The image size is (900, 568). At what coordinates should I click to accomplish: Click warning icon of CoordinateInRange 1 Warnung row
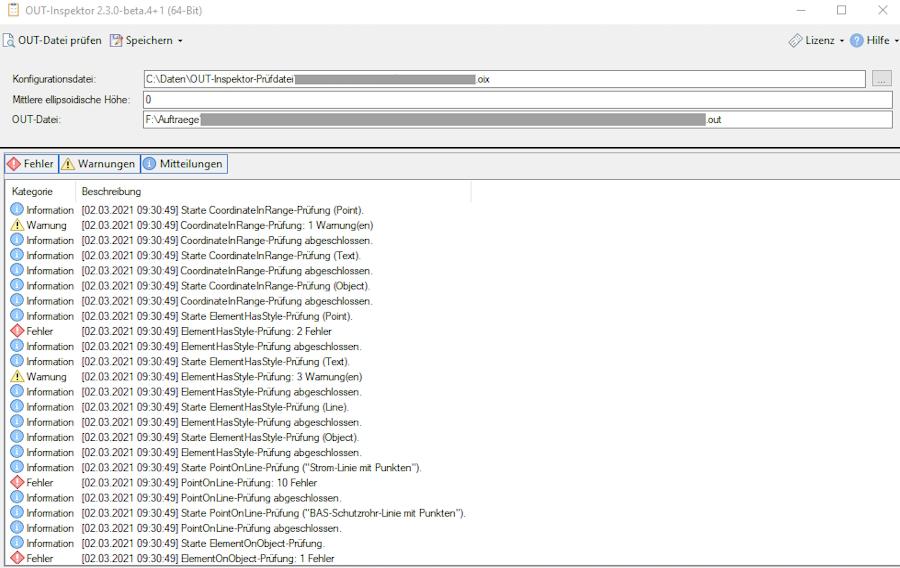(17, 225)
